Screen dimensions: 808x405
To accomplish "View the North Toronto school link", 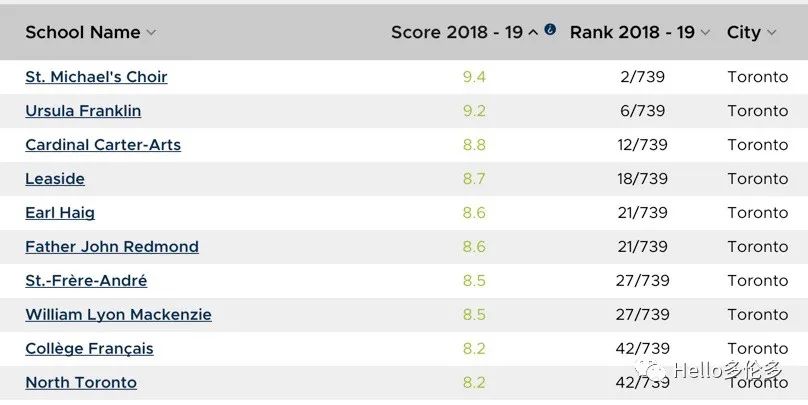I will 81,383.
